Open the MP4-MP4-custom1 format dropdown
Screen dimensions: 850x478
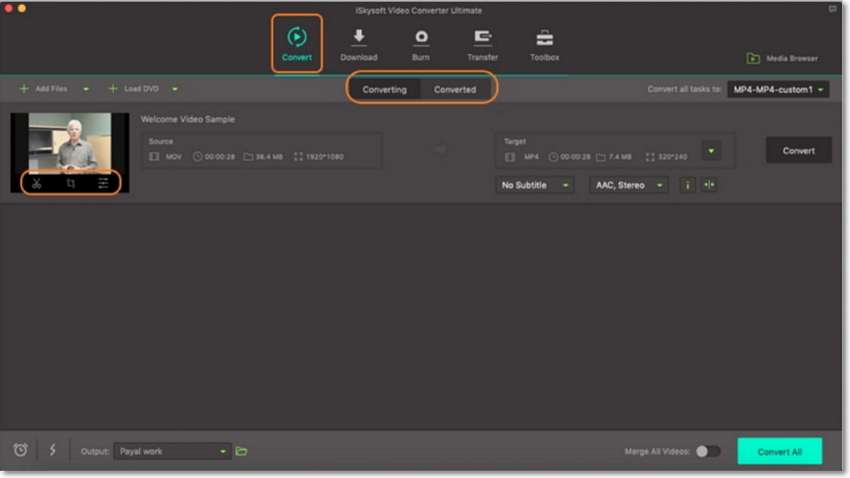pos(778,89)
